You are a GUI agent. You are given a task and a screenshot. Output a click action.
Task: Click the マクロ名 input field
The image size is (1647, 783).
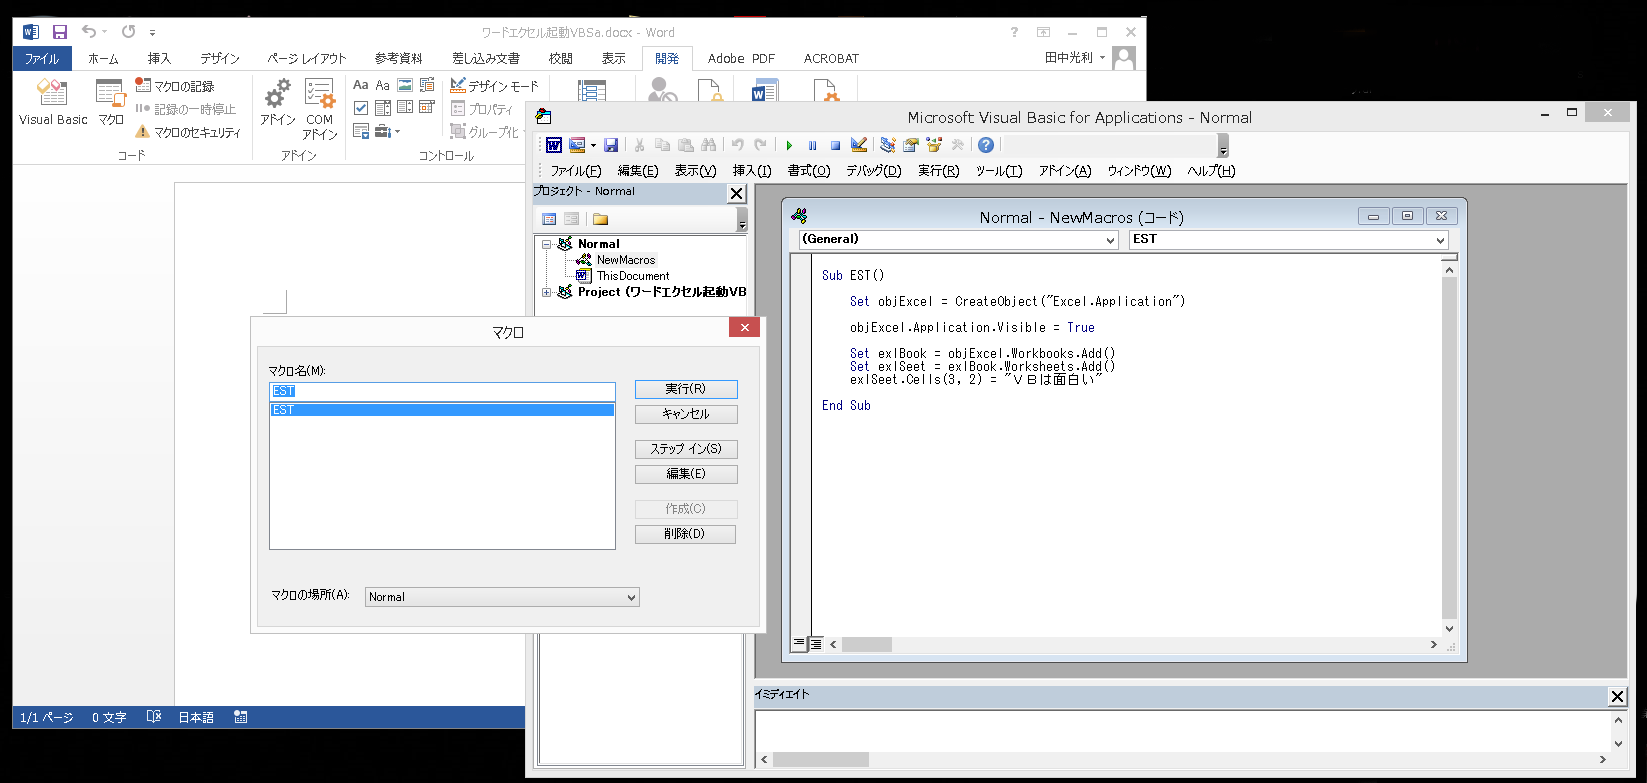pyautogui.click(x=443, y=391)
